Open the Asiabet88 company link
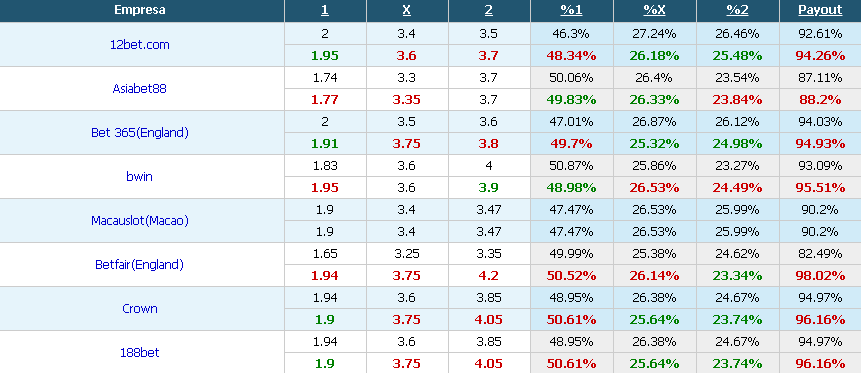Image resolution: width=861 pixels, height=373 pixels. pyautogui.click(x=139, y=88)
